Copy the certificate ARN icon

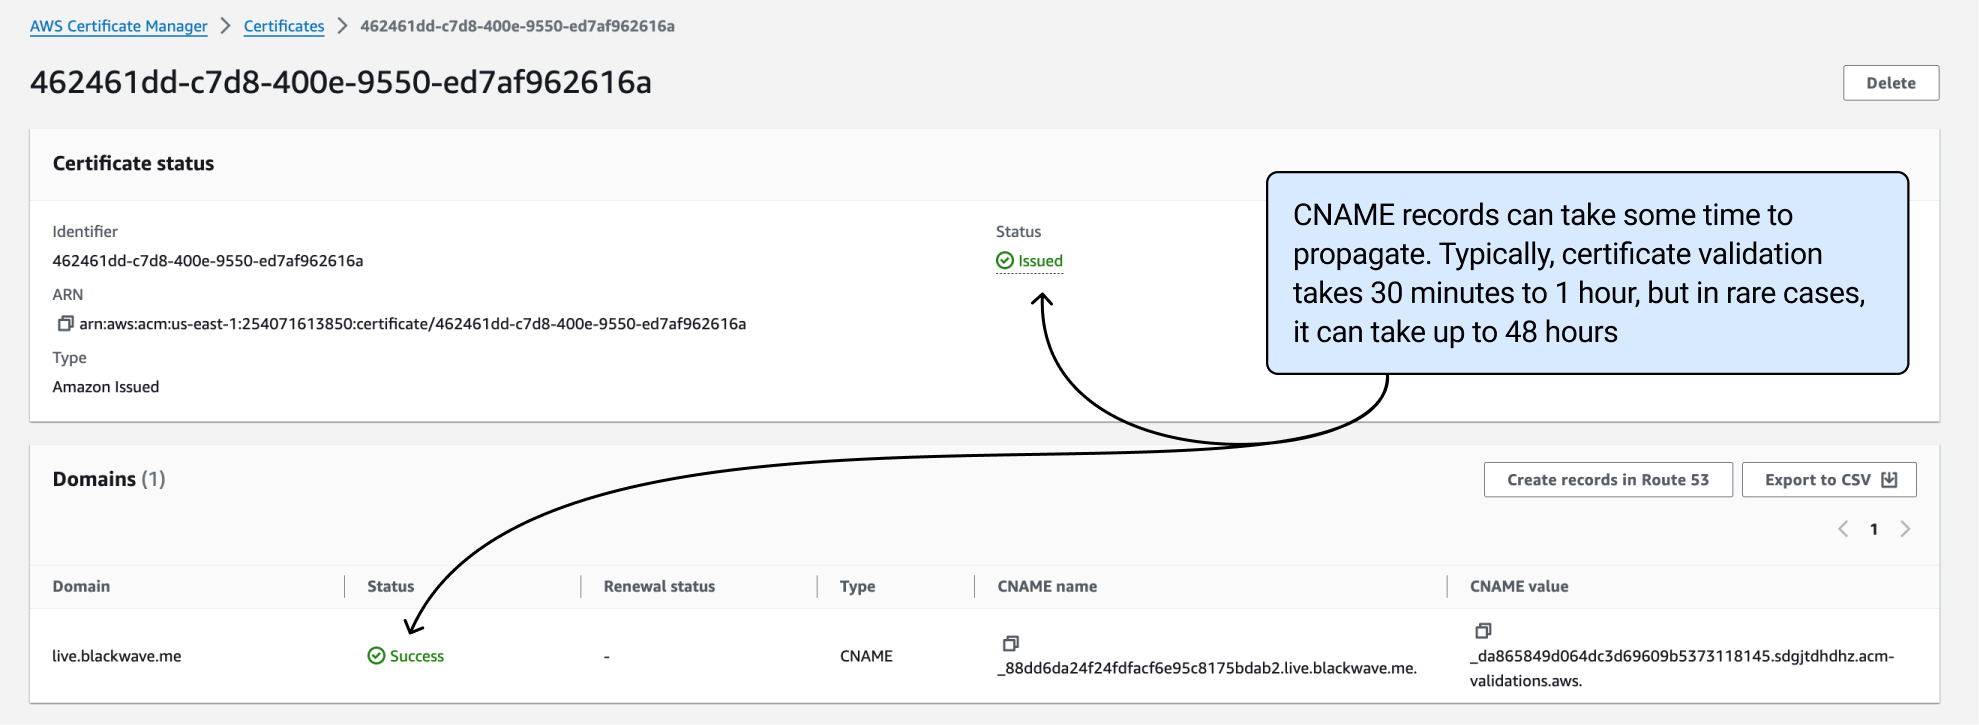click(66, 323)
